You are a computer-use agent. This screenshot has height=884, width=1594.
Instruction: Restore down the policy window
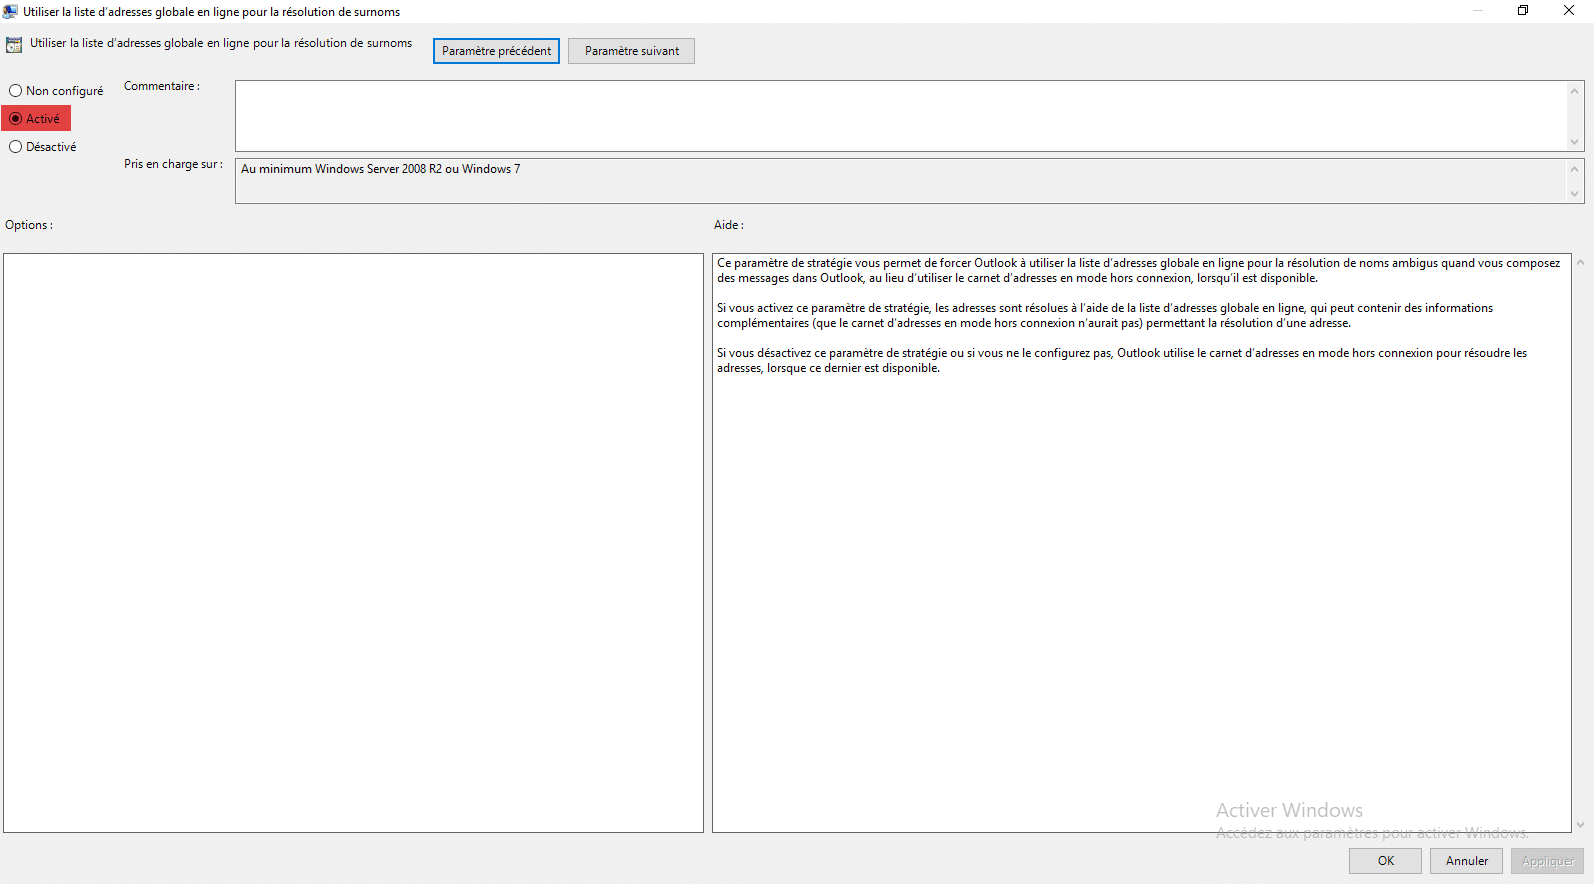point(1522,11)
